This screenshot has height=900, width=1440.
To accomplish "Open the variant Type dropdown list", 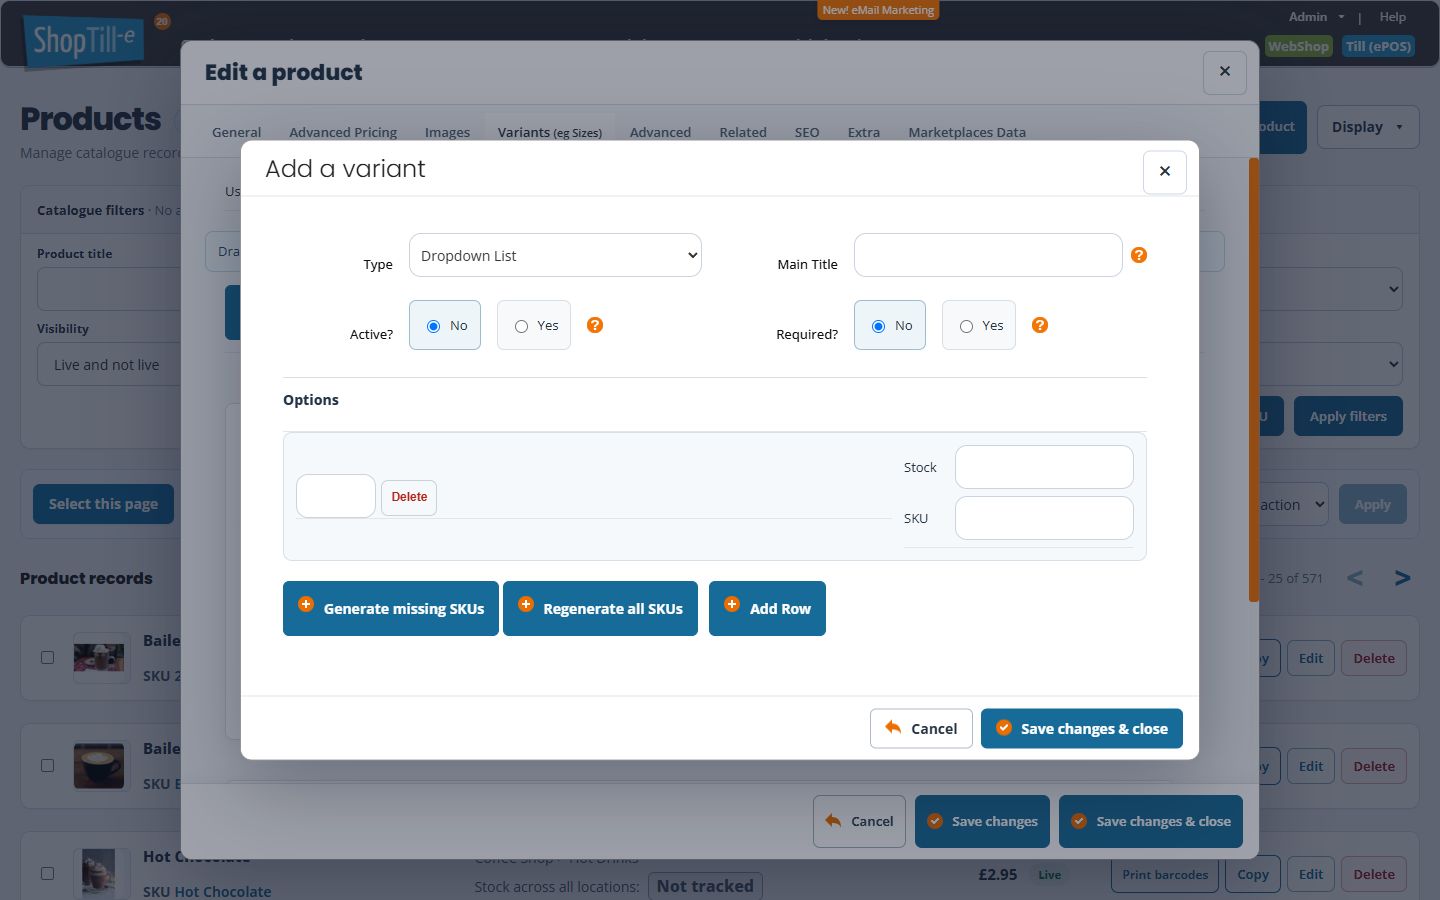I will point(555,255).
